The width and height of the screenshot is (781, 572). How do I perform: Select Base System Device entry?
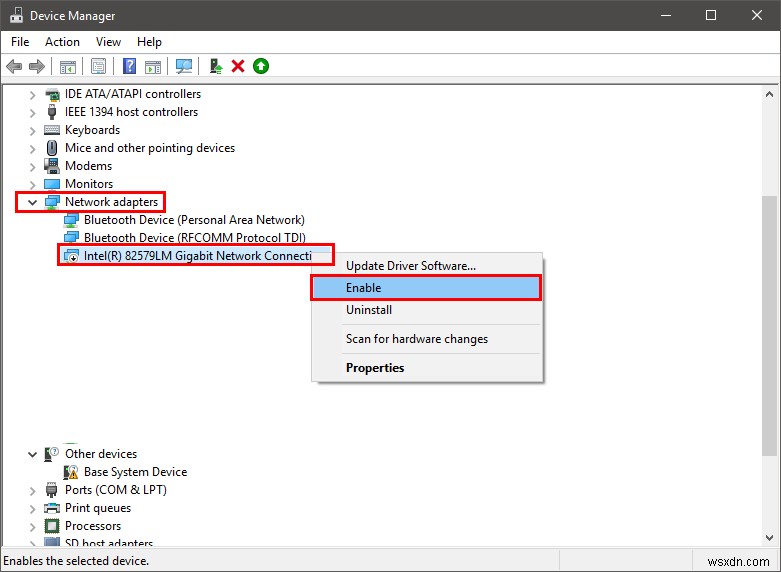135,472
